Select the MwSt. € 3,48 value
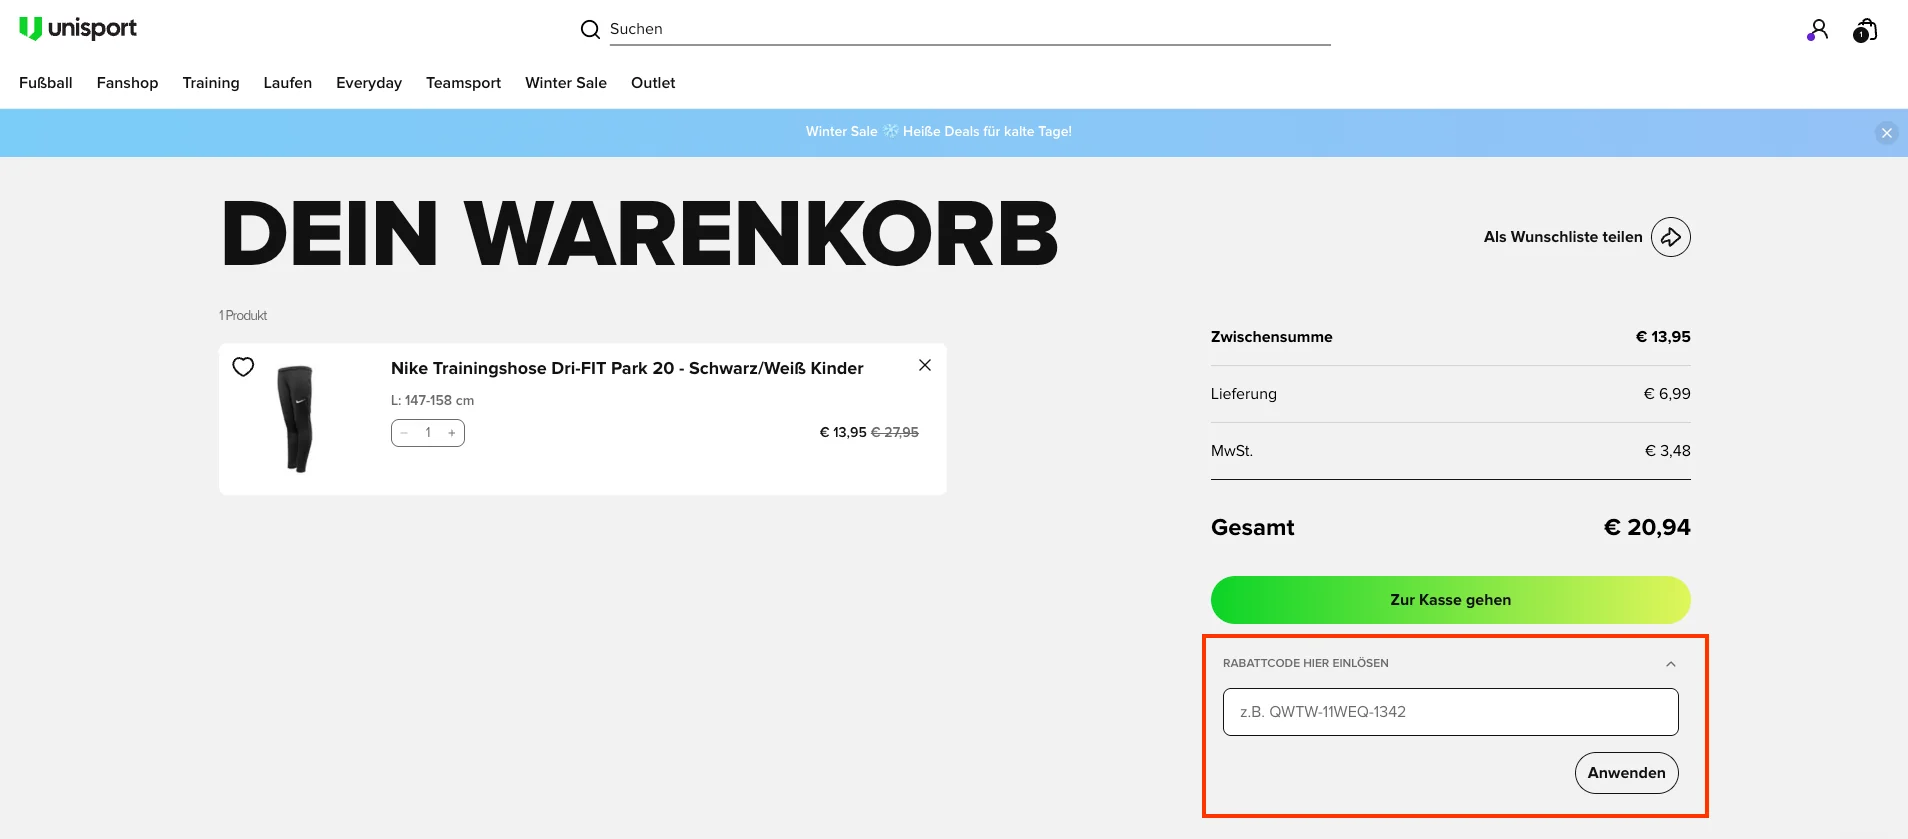Screen dimensions: 1908x839 [x=1668, y=451]
